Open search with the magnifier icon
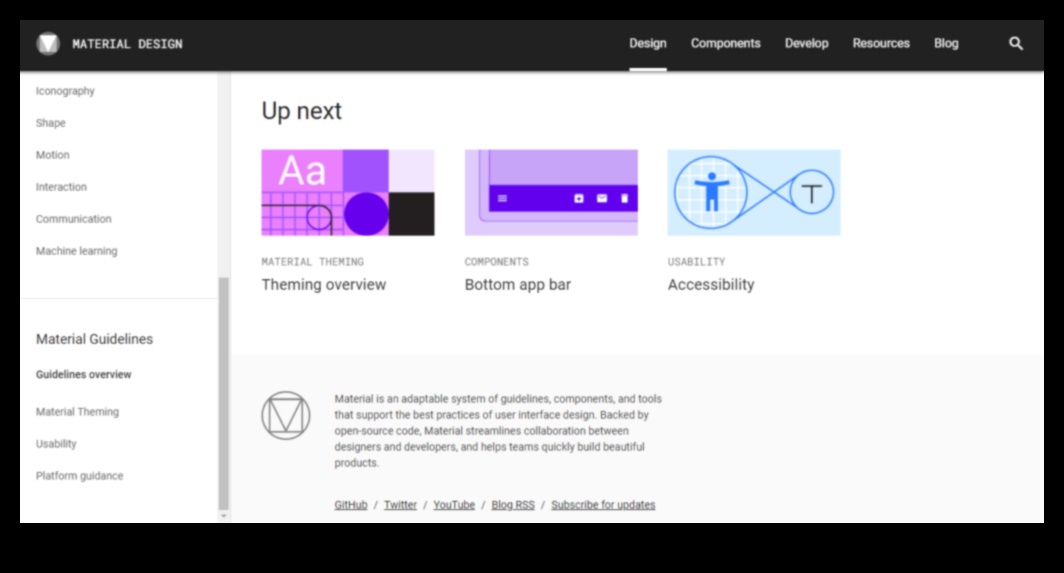Image resolution: width=1064 pixels, height=573 pixels. (1016, 44)
